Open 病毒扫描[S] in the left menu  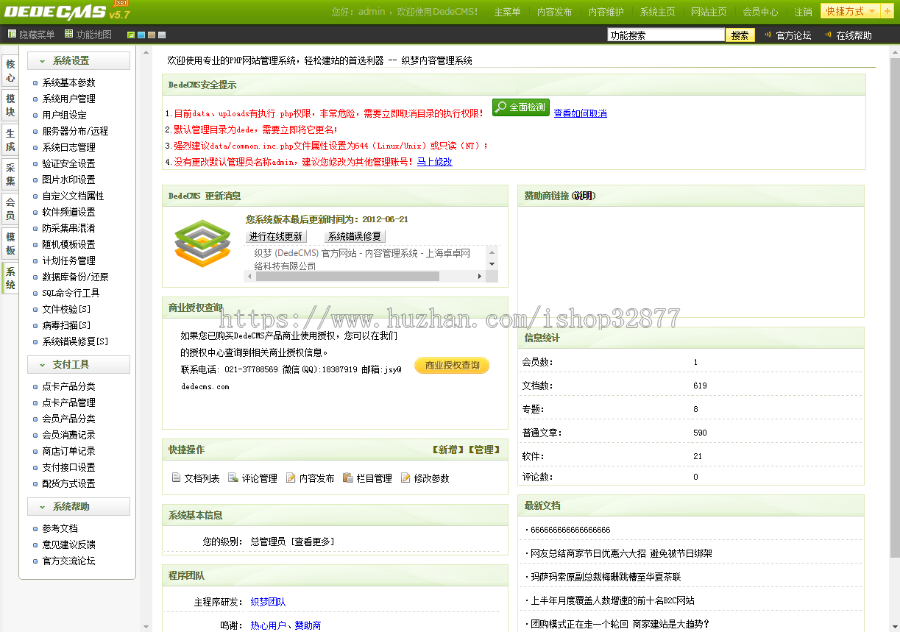(x=67, y=325)
